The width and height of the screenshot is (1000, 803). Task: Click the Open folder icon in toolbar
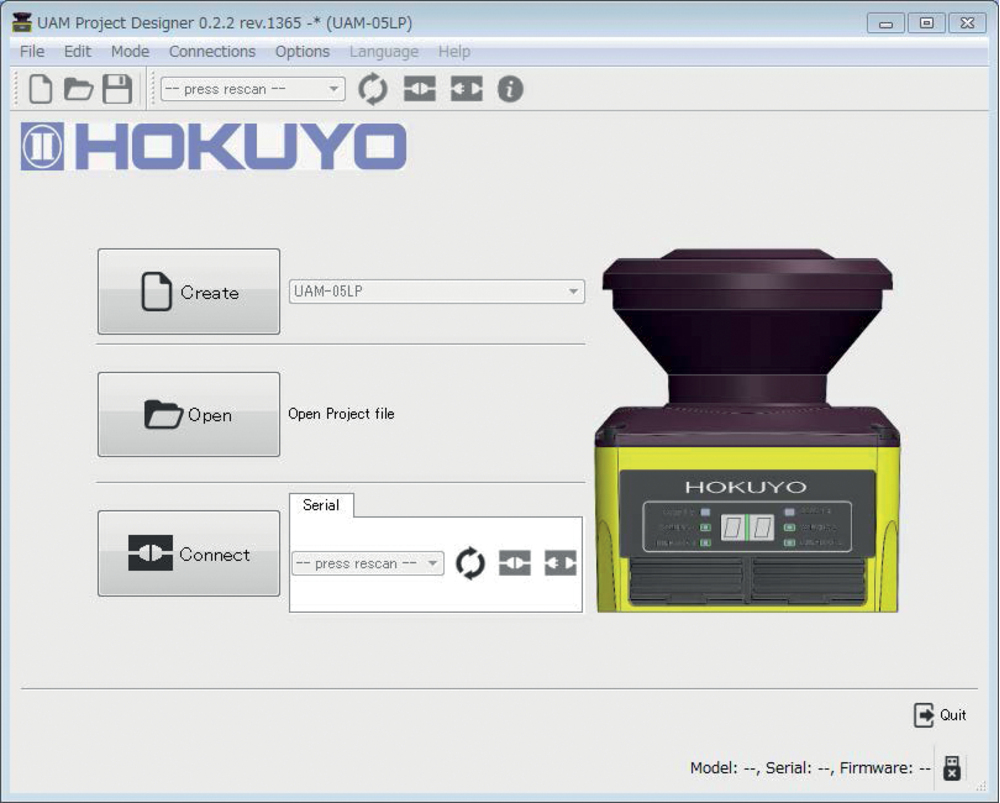coord(78,89)
